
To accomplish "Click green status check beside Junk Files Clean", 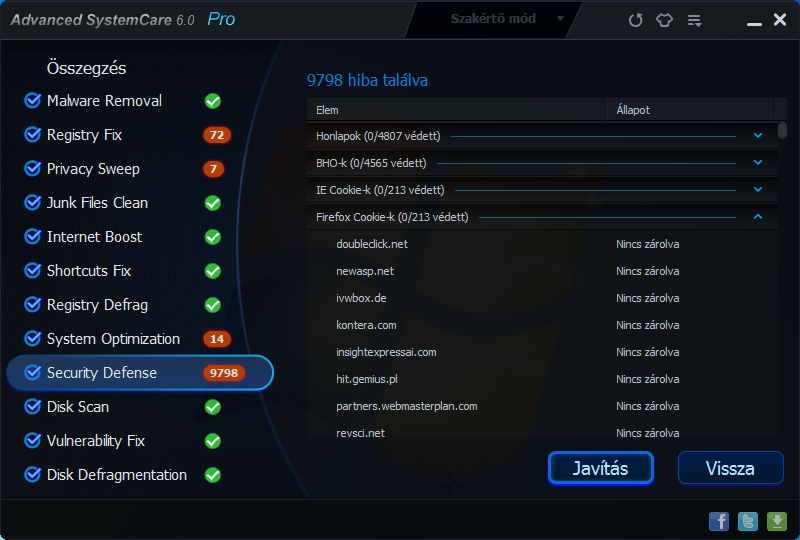I will [x=213, y=203].
